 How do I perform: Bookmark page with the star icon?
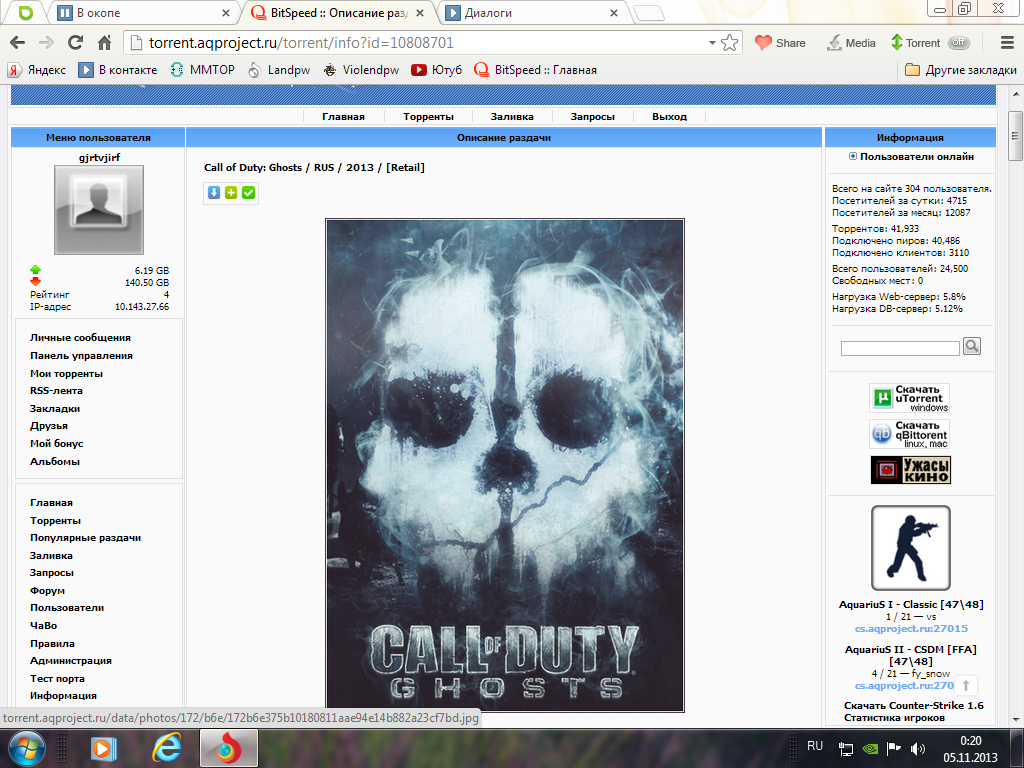coord(729,43)
